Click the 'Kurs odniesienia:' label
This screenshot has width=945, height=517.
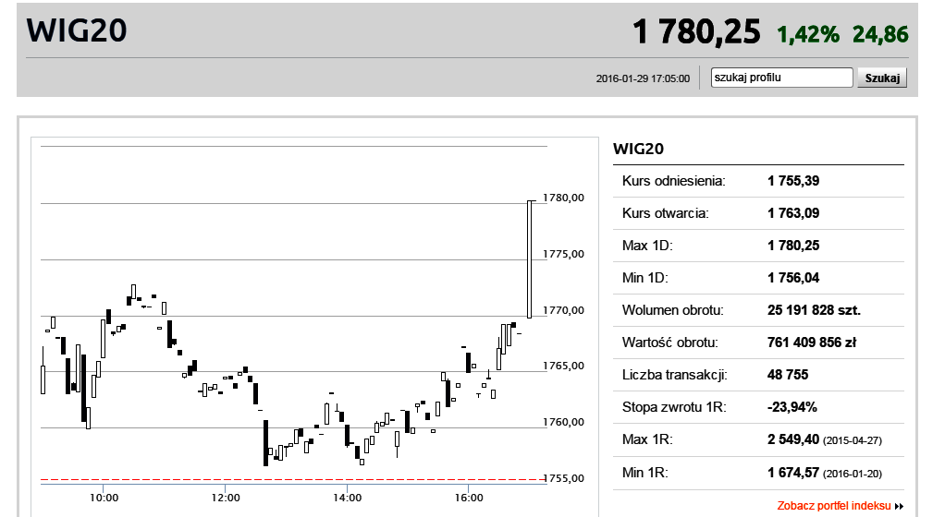click(674, 181)
